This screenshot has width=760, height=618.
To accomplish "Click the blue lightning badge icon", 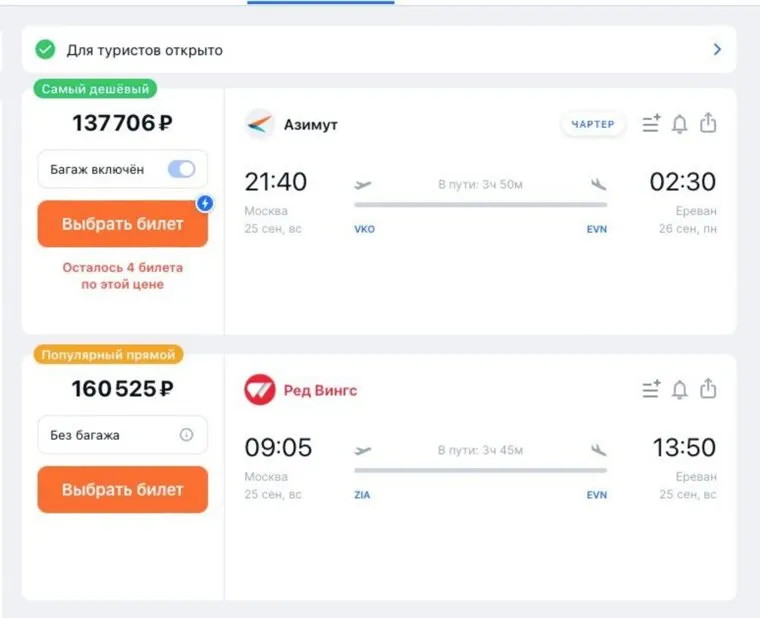I will [205, 203].
